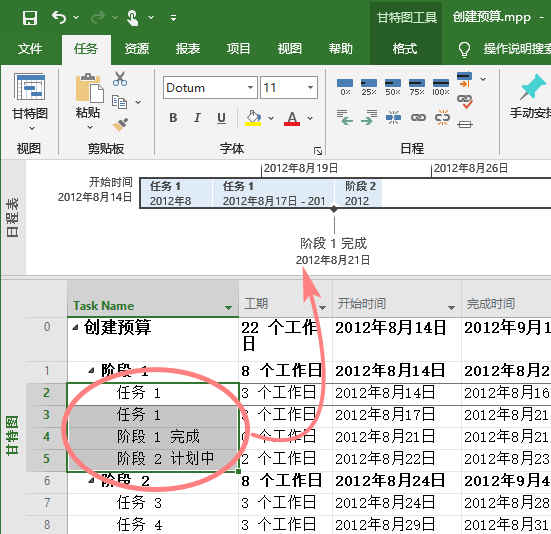Open the background color dropdown arrow

pos(271,118)
